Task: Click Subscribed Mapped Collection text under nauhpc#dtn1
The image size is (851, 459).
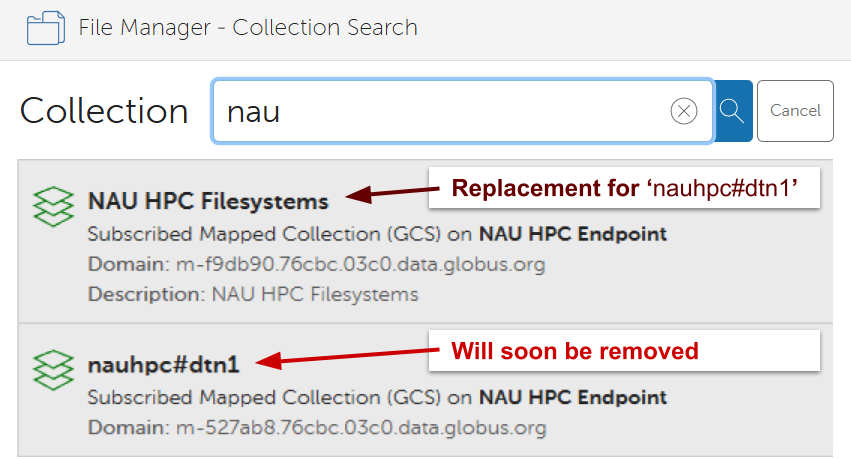Action: click(267, 397)
